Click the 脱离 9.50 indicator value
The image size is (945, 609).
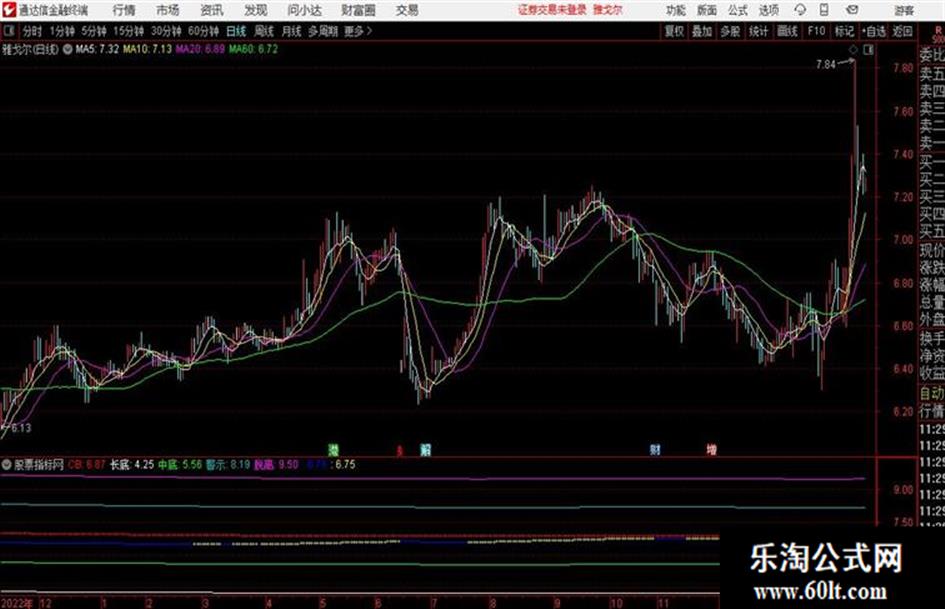tap(276, 465)
